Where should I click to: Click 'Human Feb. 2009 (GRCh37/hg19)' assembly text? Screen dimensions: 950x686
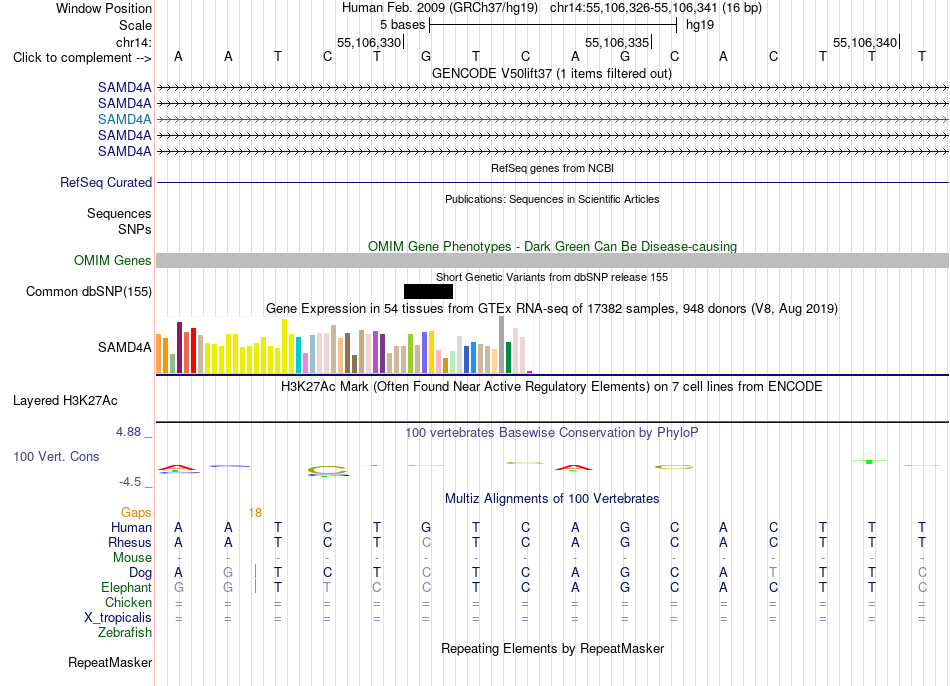[x=440, y=8]
